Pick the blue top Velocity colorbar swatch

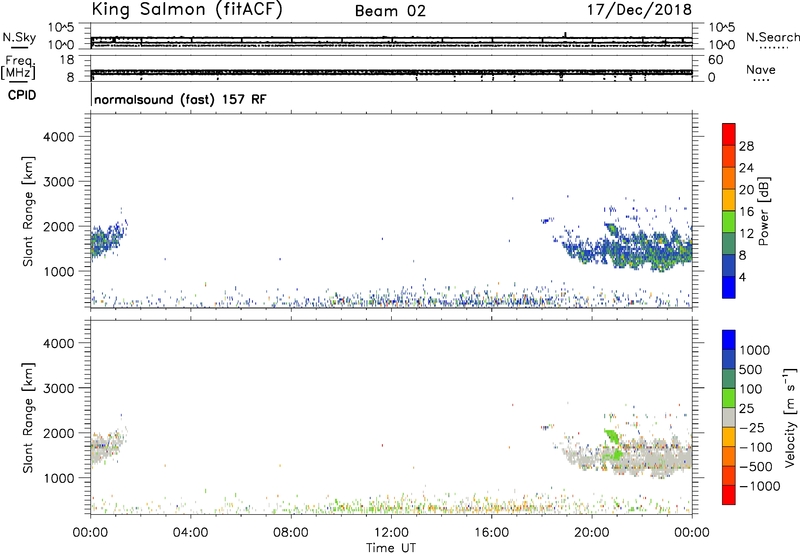click(729, 340)
